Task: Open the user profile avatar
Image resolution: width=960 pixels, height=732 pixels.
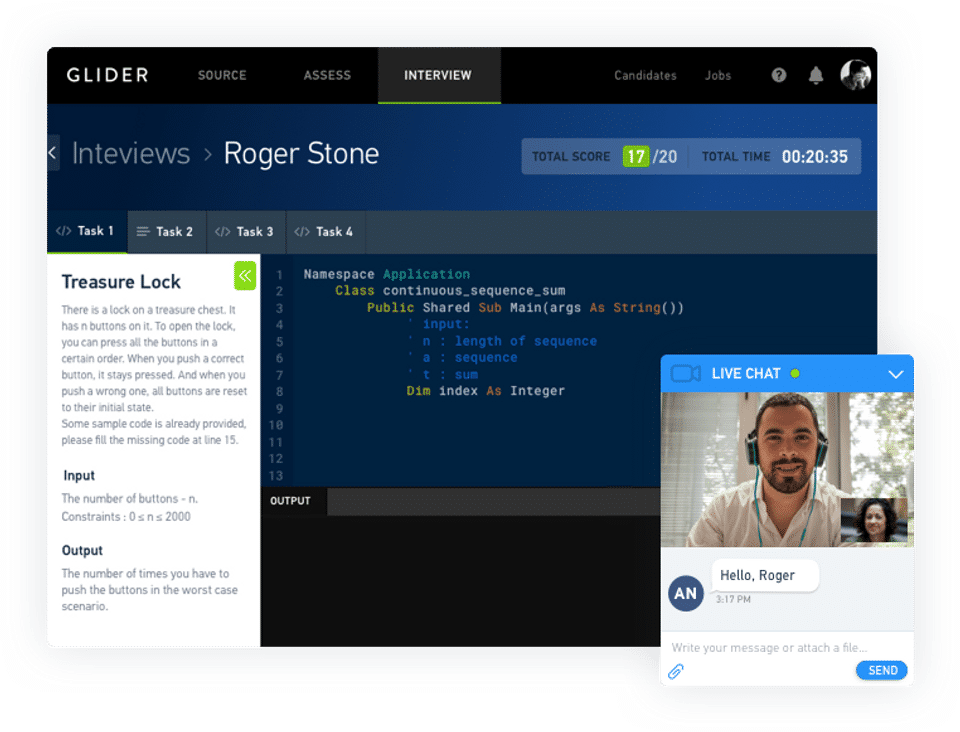Action: pyautogui.click(x=855, y=75)
